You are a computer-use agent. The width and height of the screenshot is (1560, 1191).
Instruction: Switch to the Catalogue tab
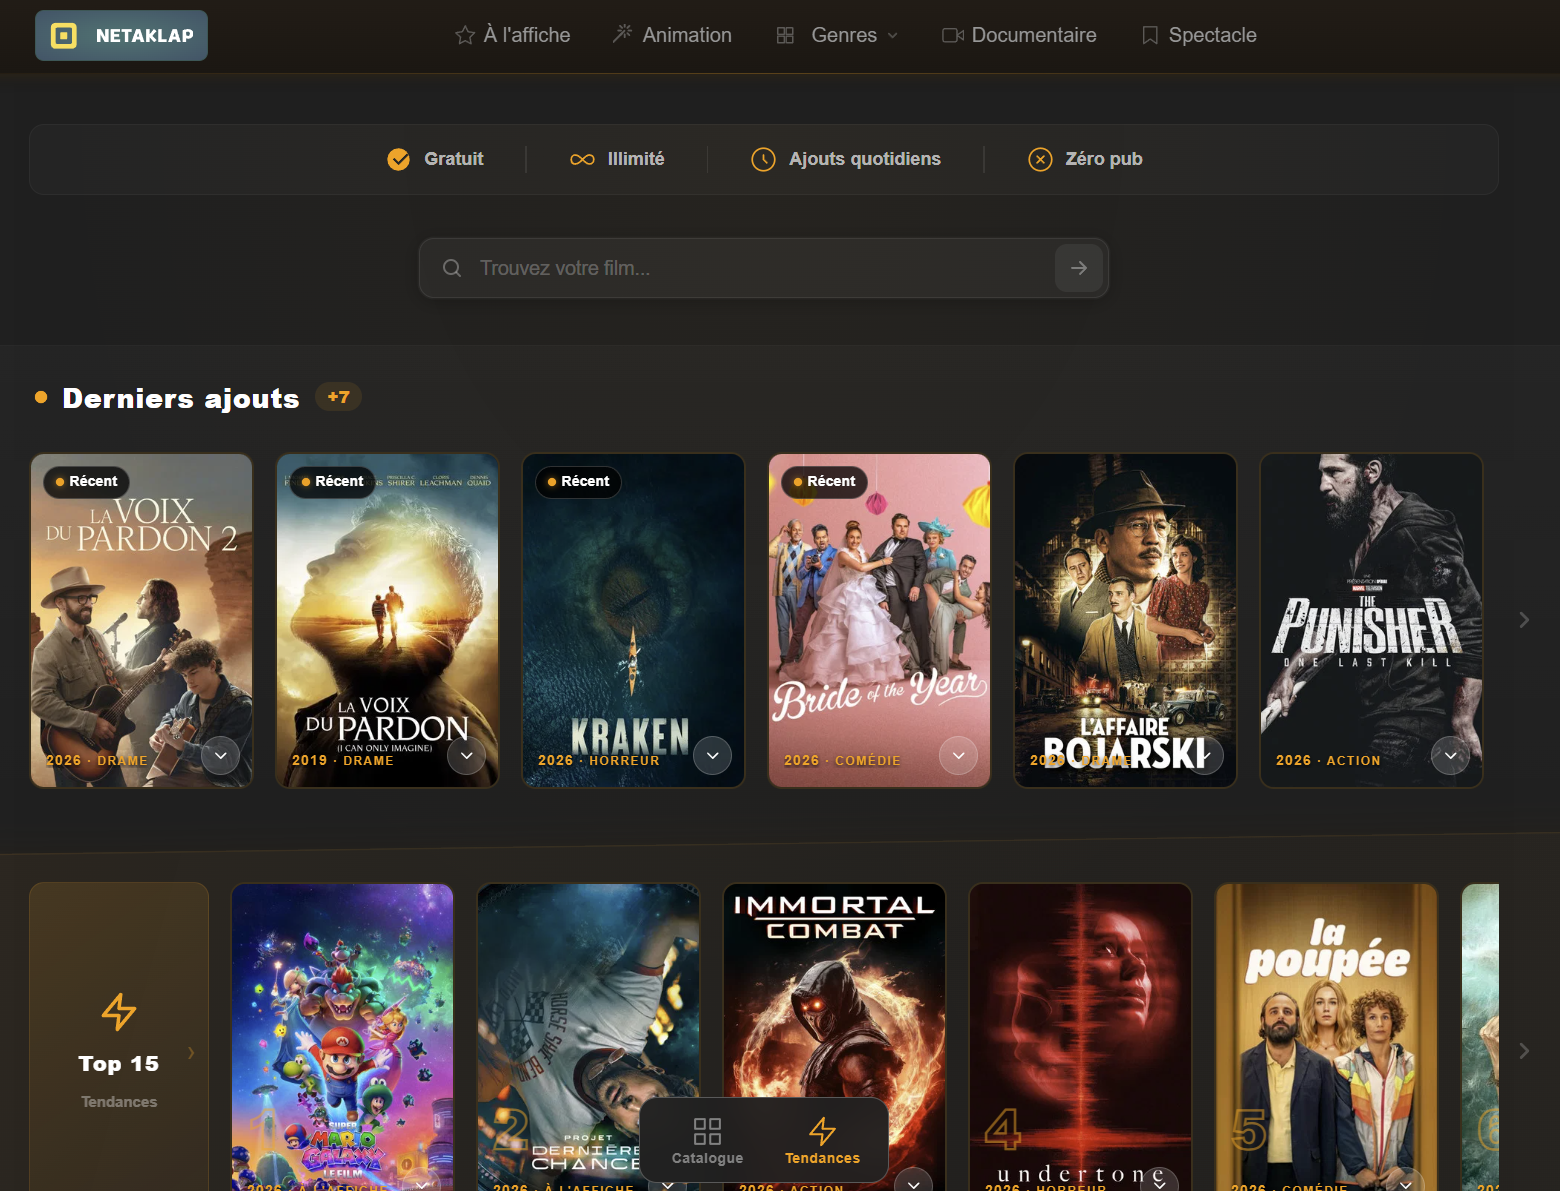point(707,1141)
